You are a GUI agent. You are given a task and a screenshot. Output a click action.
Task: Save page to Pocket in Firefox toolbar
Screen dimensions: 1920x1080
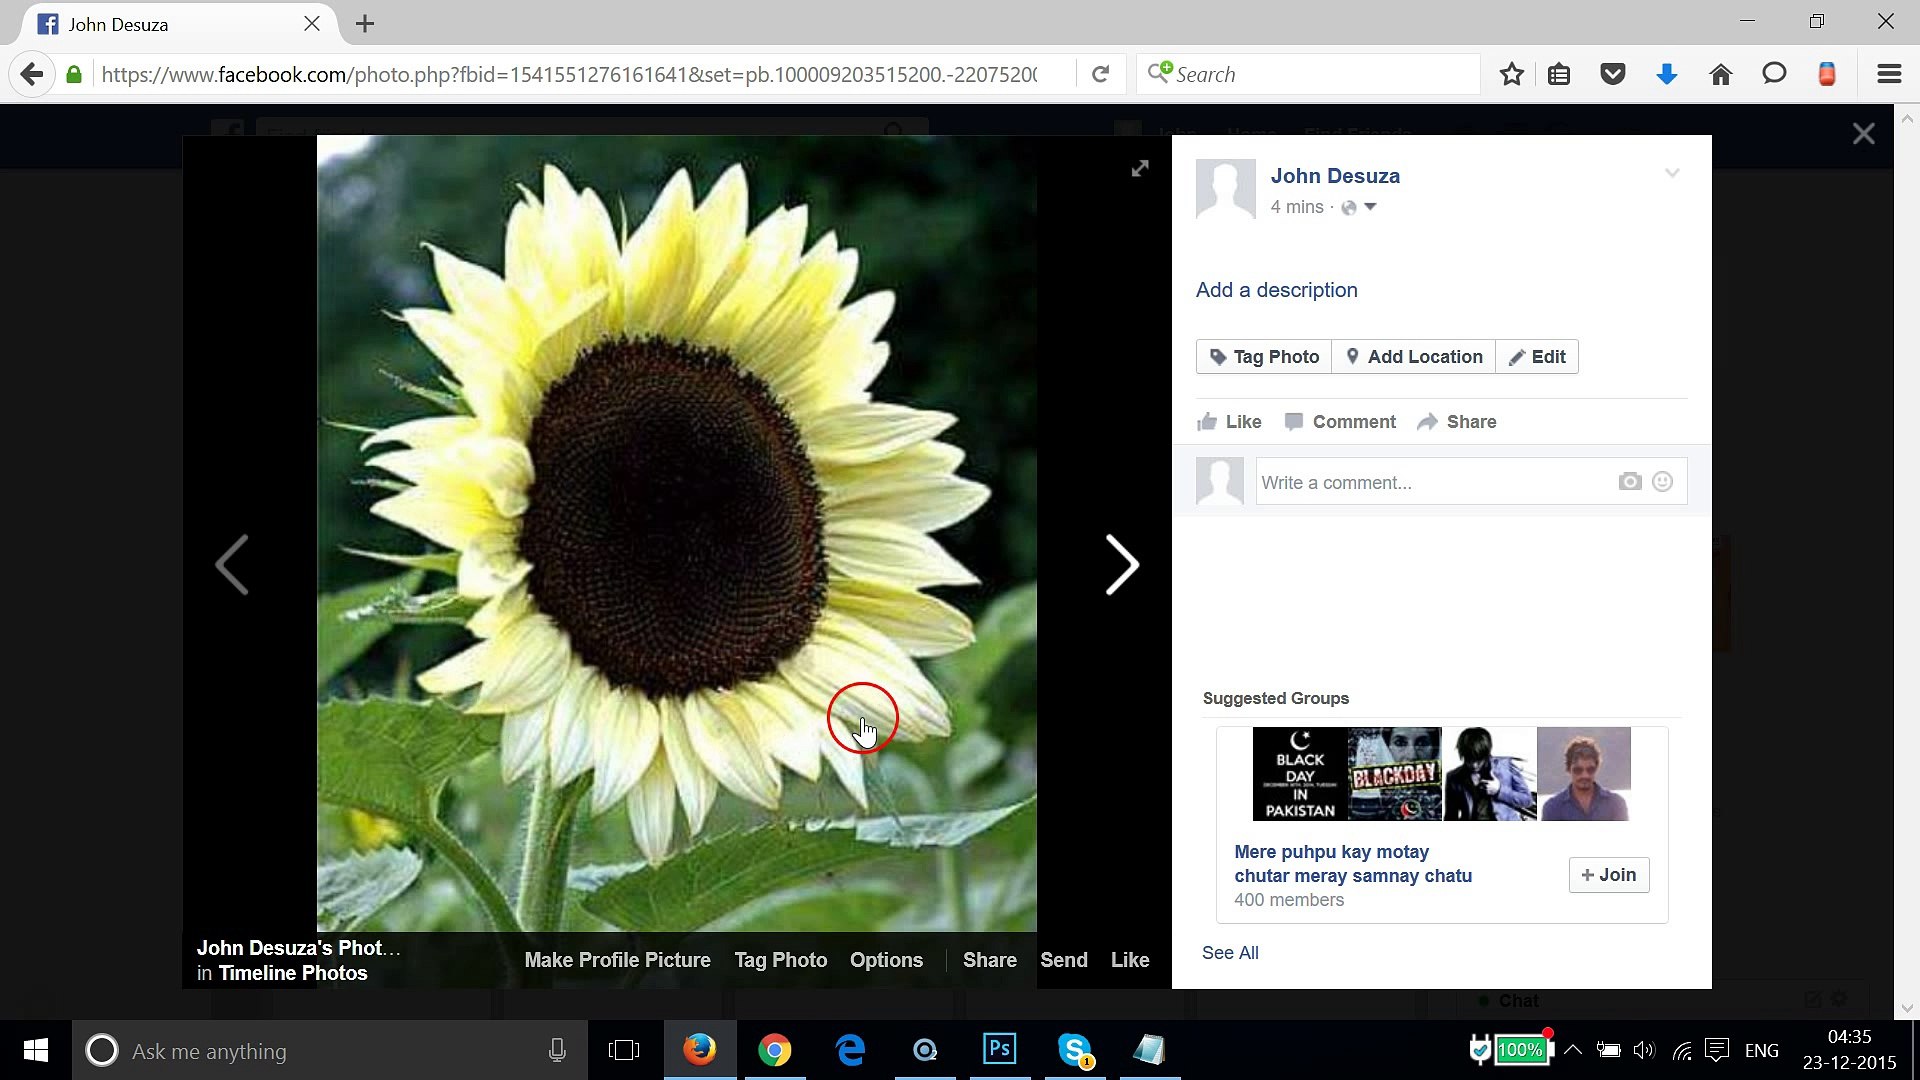[x=1613, y=73]
